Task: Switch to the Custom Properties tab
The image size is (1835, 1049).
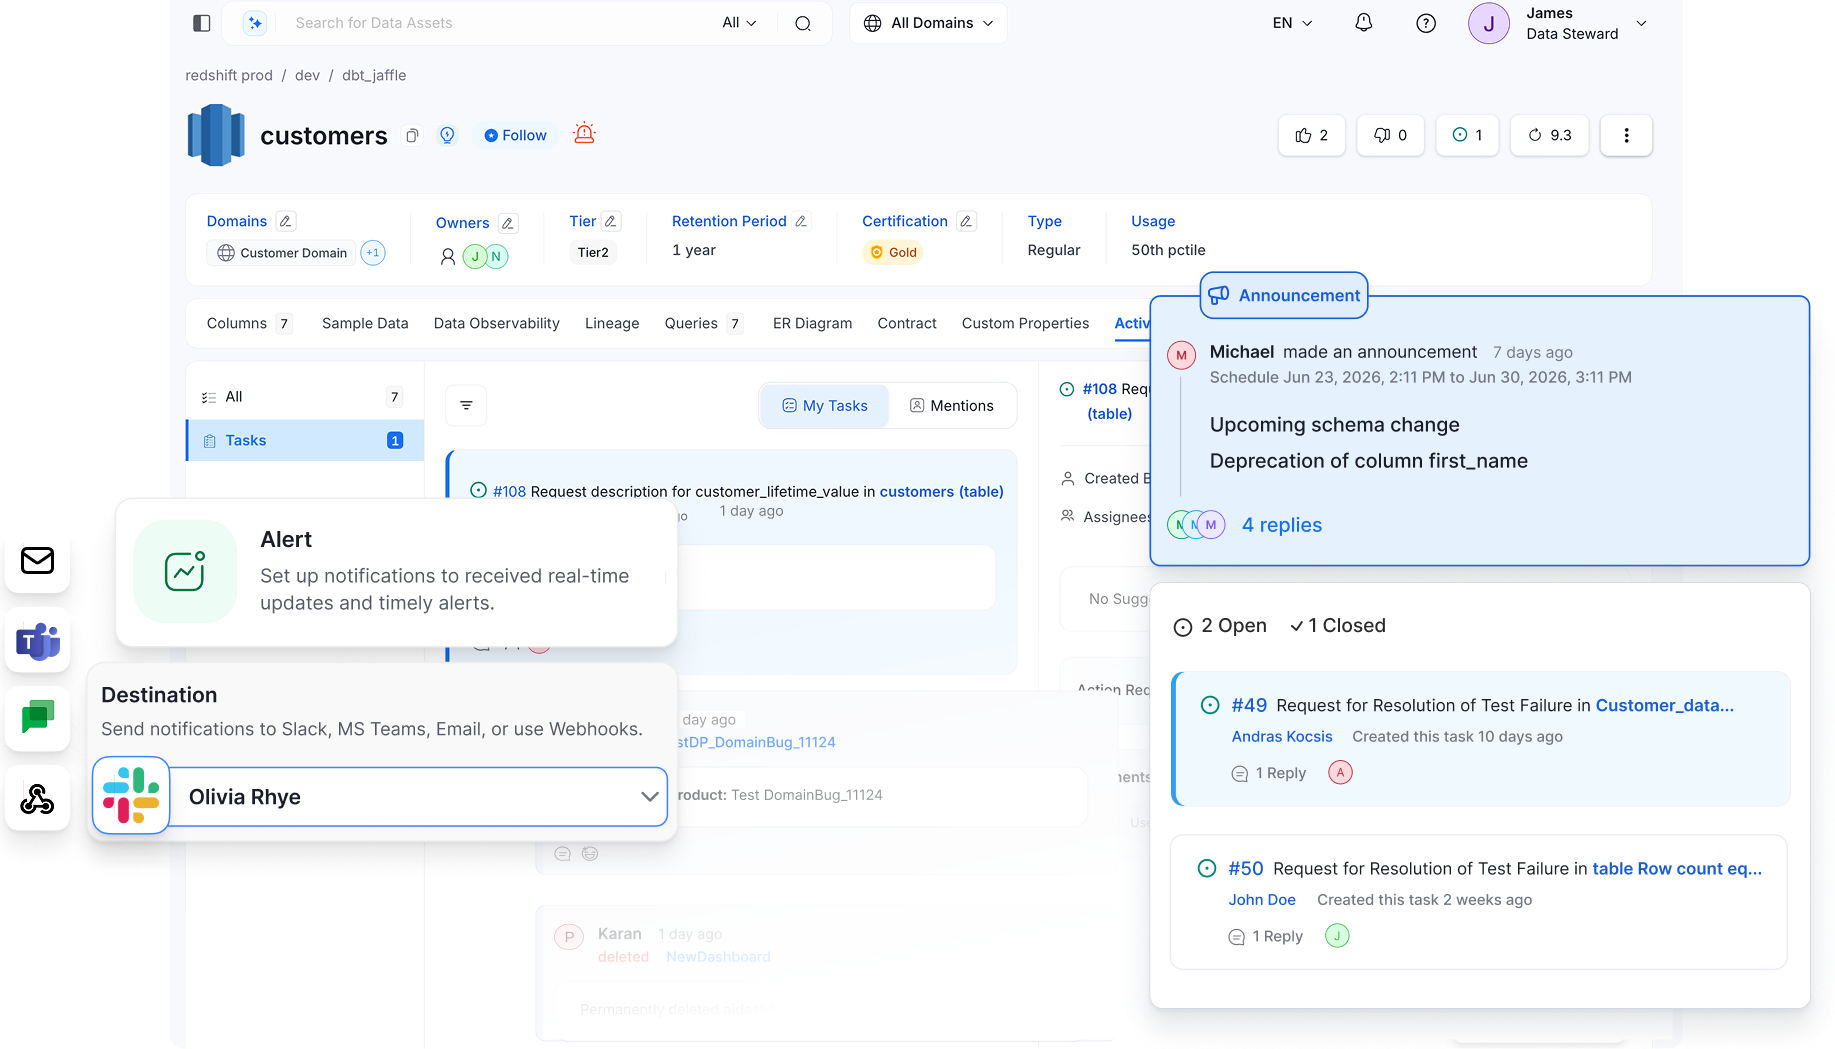Action: (x=1025, y=323)
